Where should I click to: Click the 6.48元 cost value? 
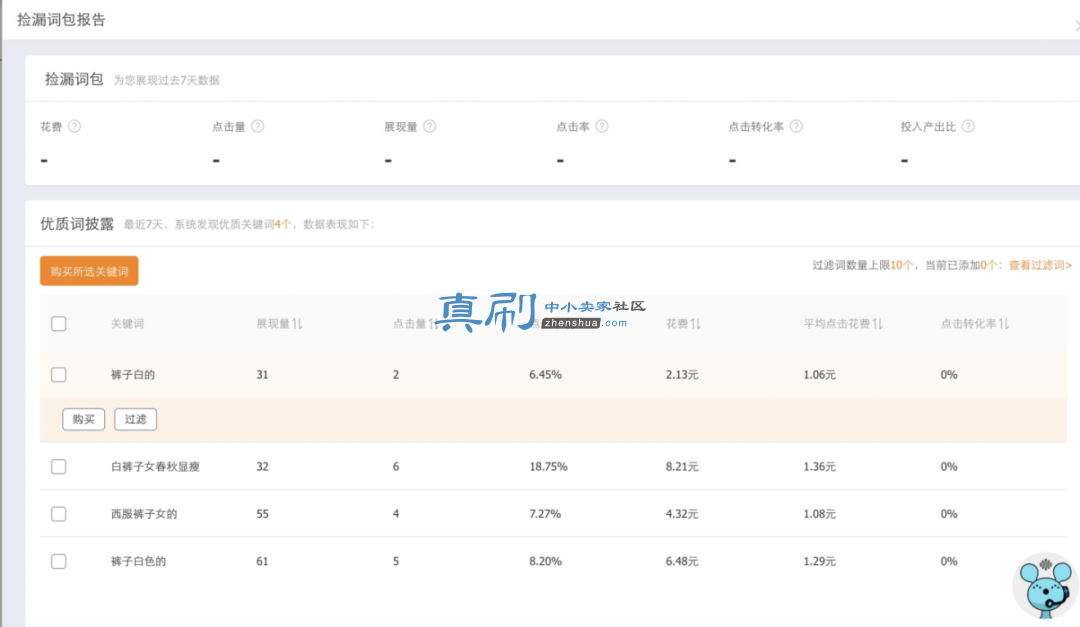pyautogui.click(x=682, y=562)
